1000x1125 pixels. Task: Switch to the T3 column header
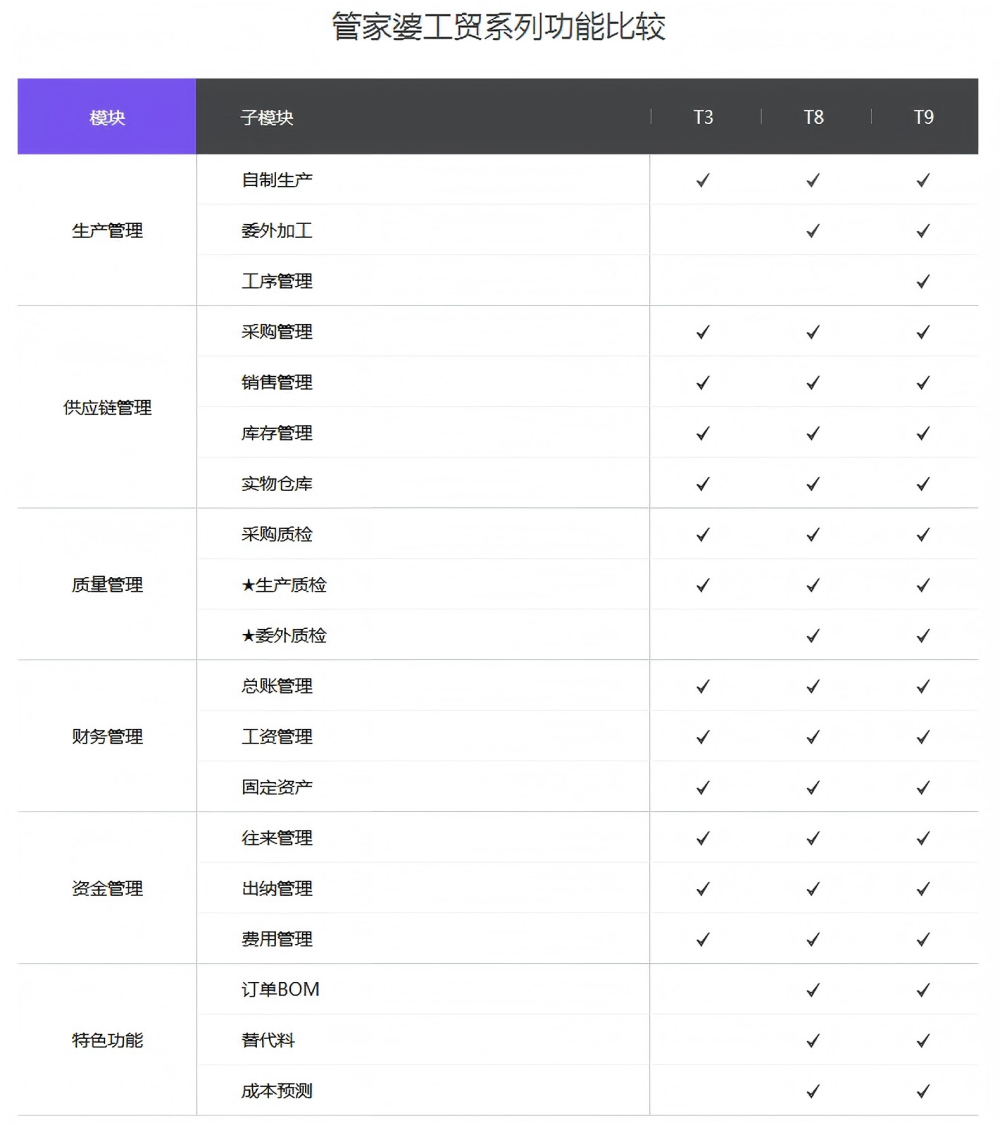point(704,117)
